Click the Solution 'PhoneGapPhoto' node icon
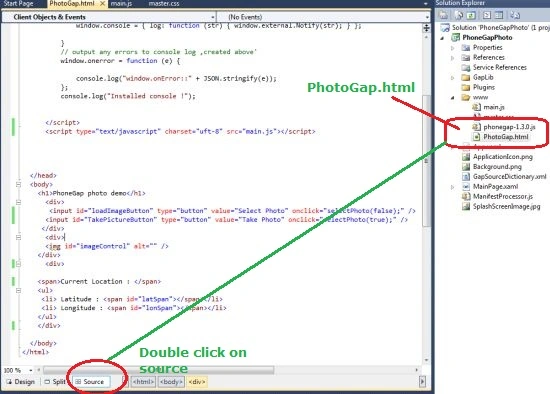This screenshot has width=550, height=394. [445, 28]
